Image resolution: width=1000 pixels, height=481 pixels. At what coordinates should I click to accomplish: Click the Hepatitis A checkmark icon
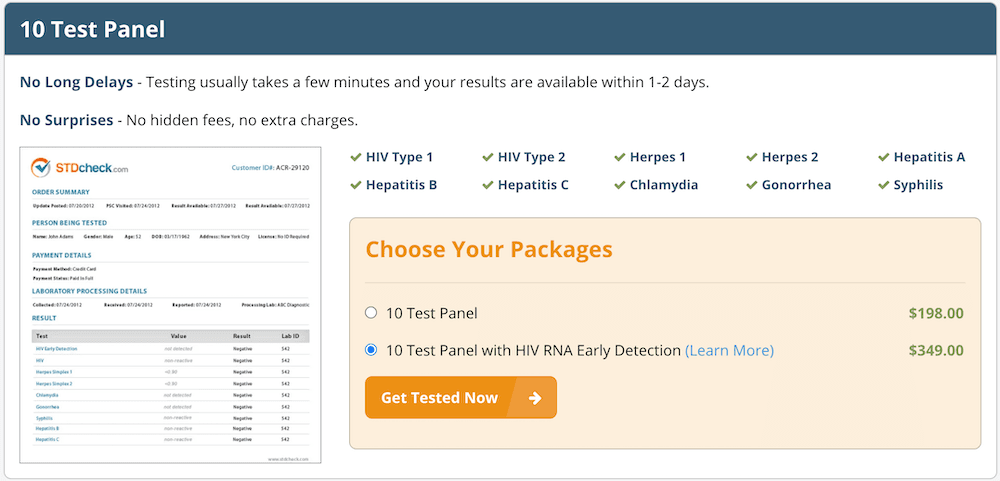884,157
